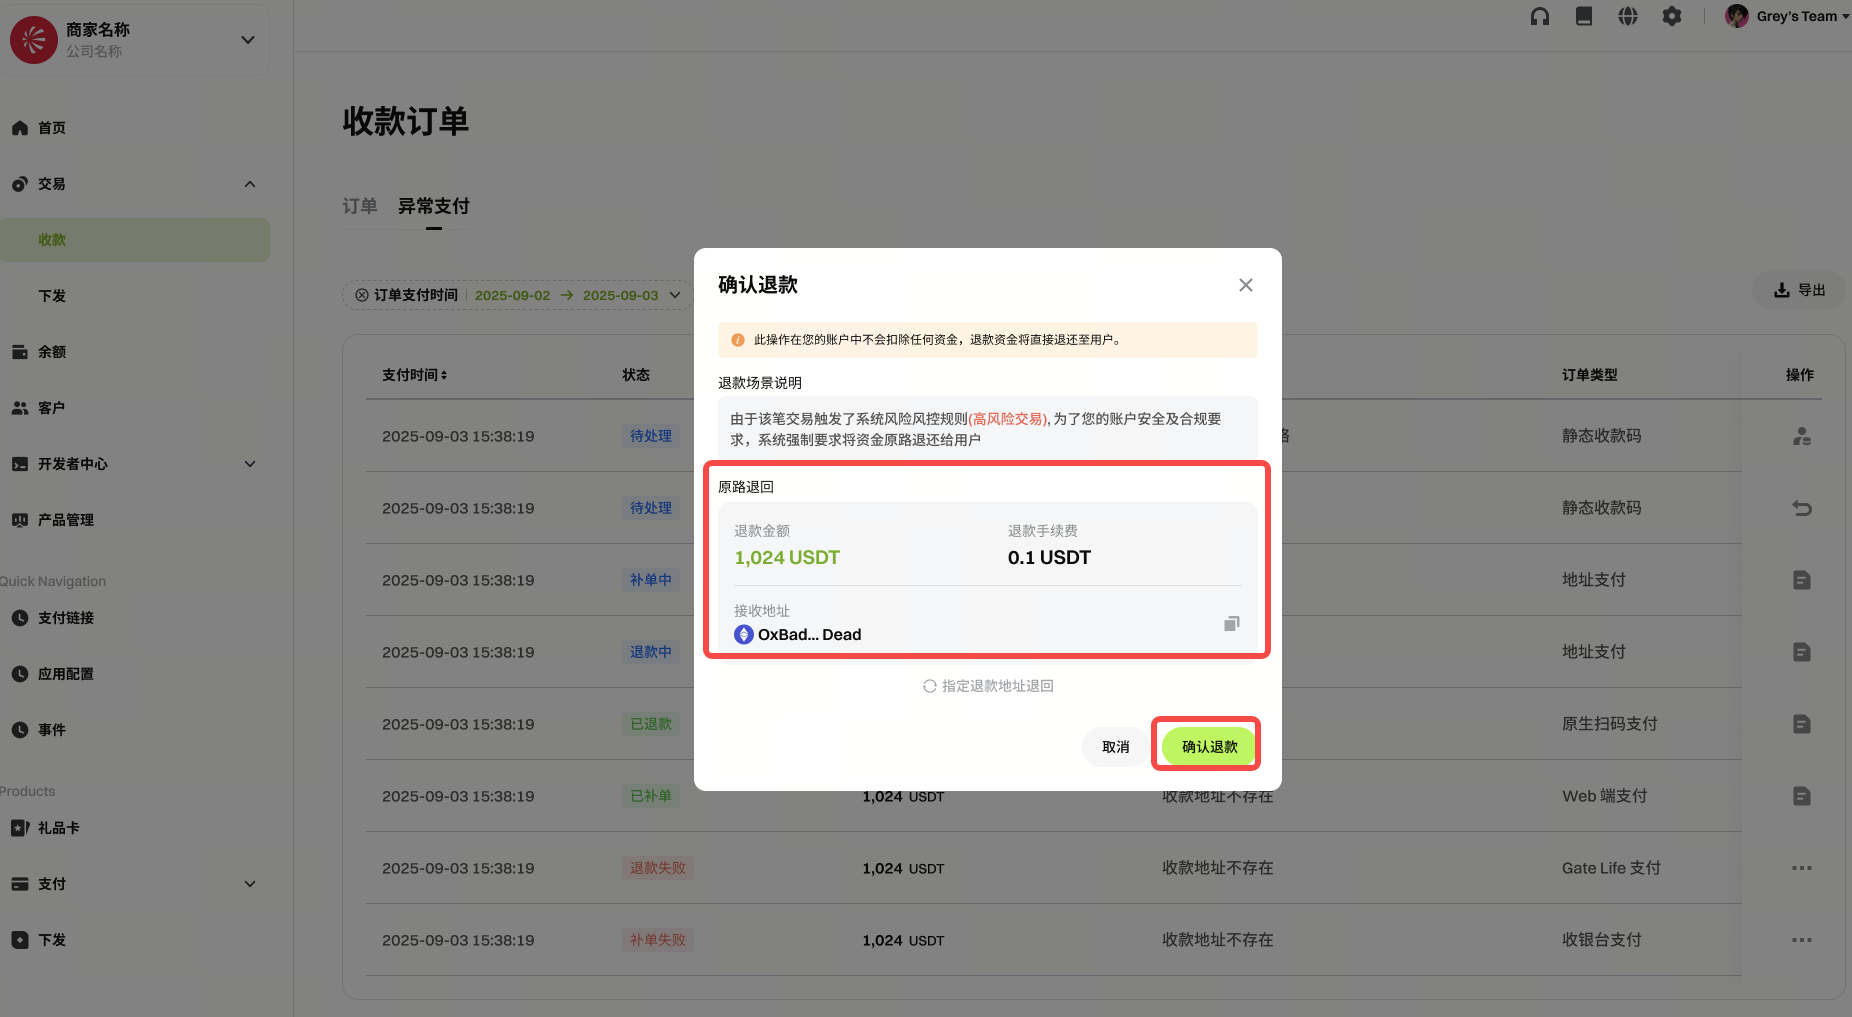Switch to 指定退款地址退回 refund option
The height and width of the screenshot is (1017, 1852).
[x=988, y=686]
